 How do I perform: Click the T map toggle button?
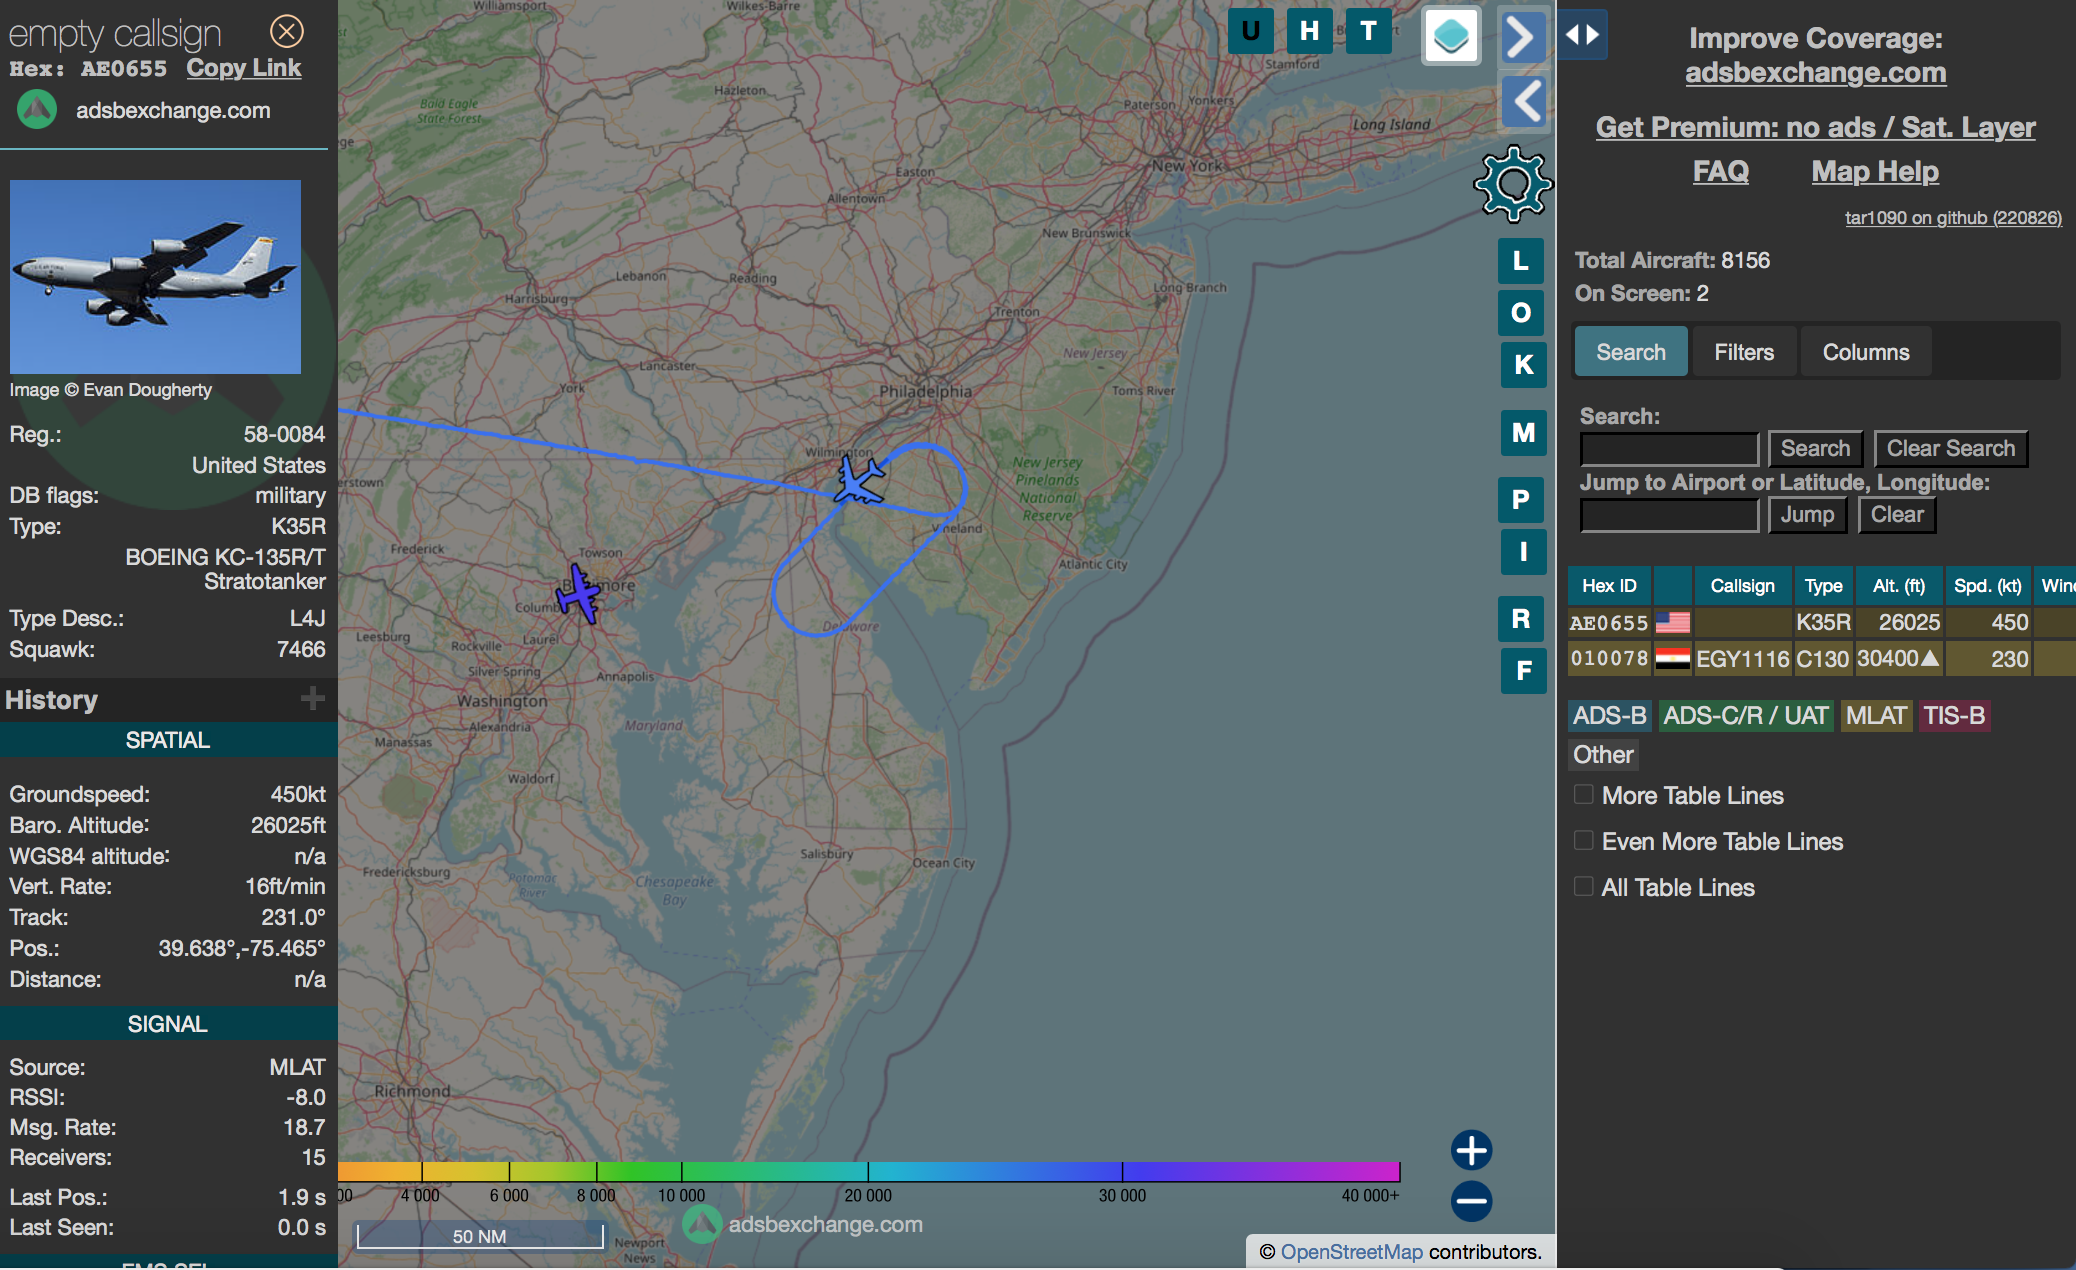1369,31
